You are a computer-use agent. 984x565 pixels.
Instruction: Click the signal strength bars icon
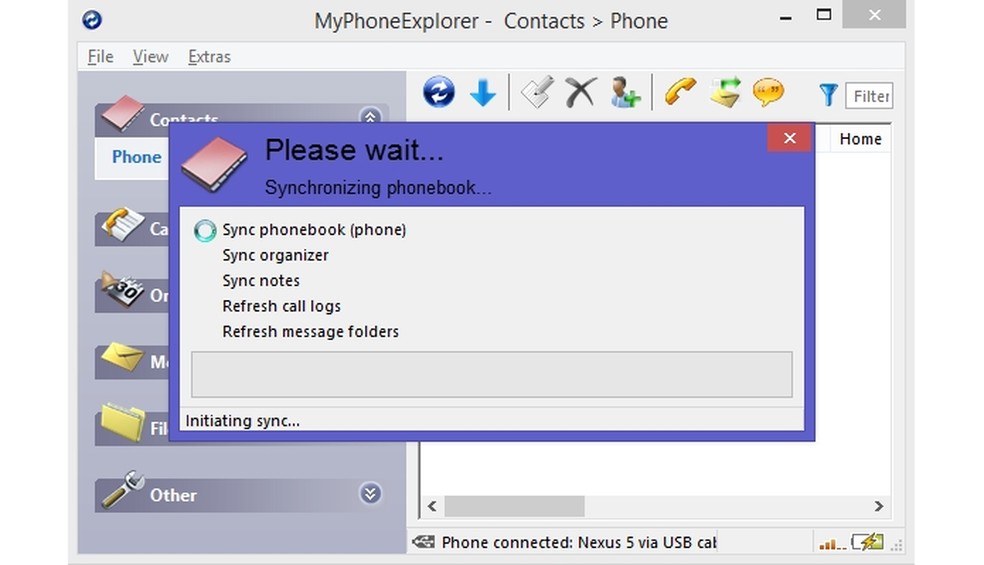pos(833,544)
